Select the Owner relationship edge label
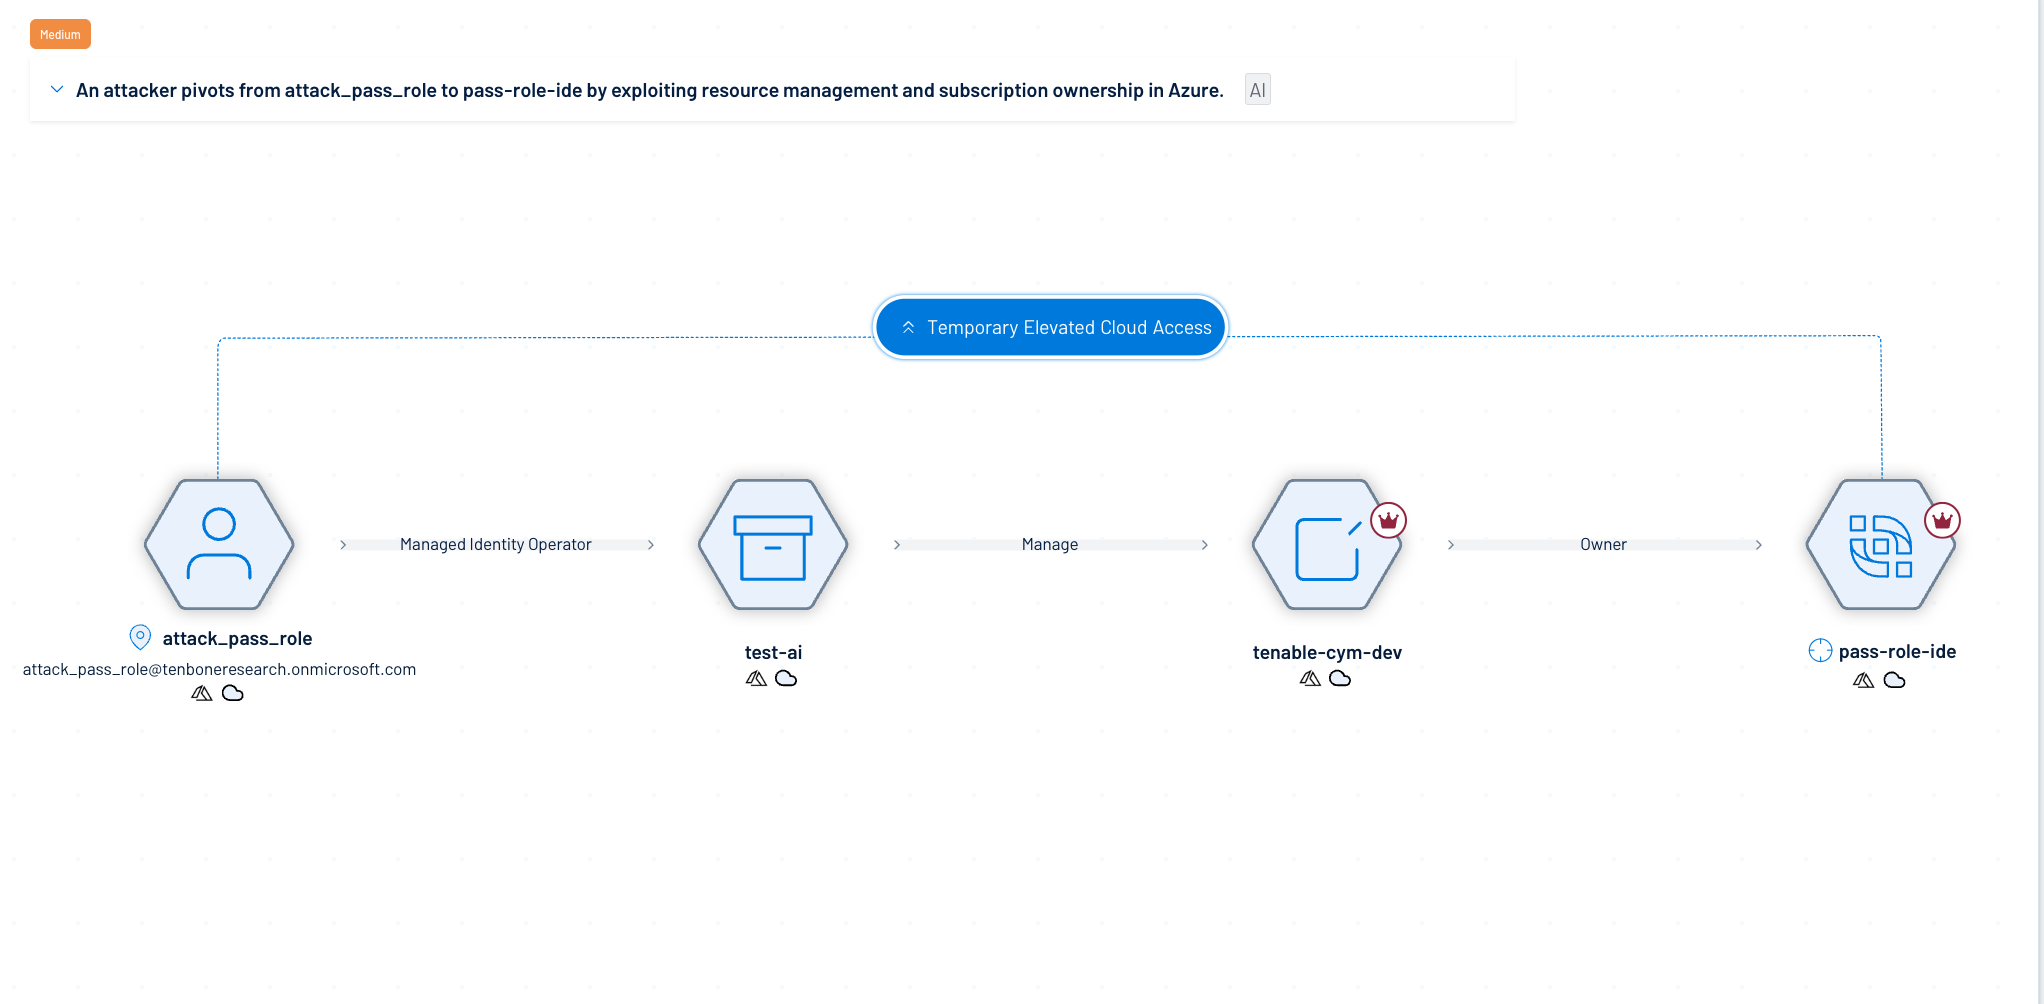 [x=1603, y=545]
